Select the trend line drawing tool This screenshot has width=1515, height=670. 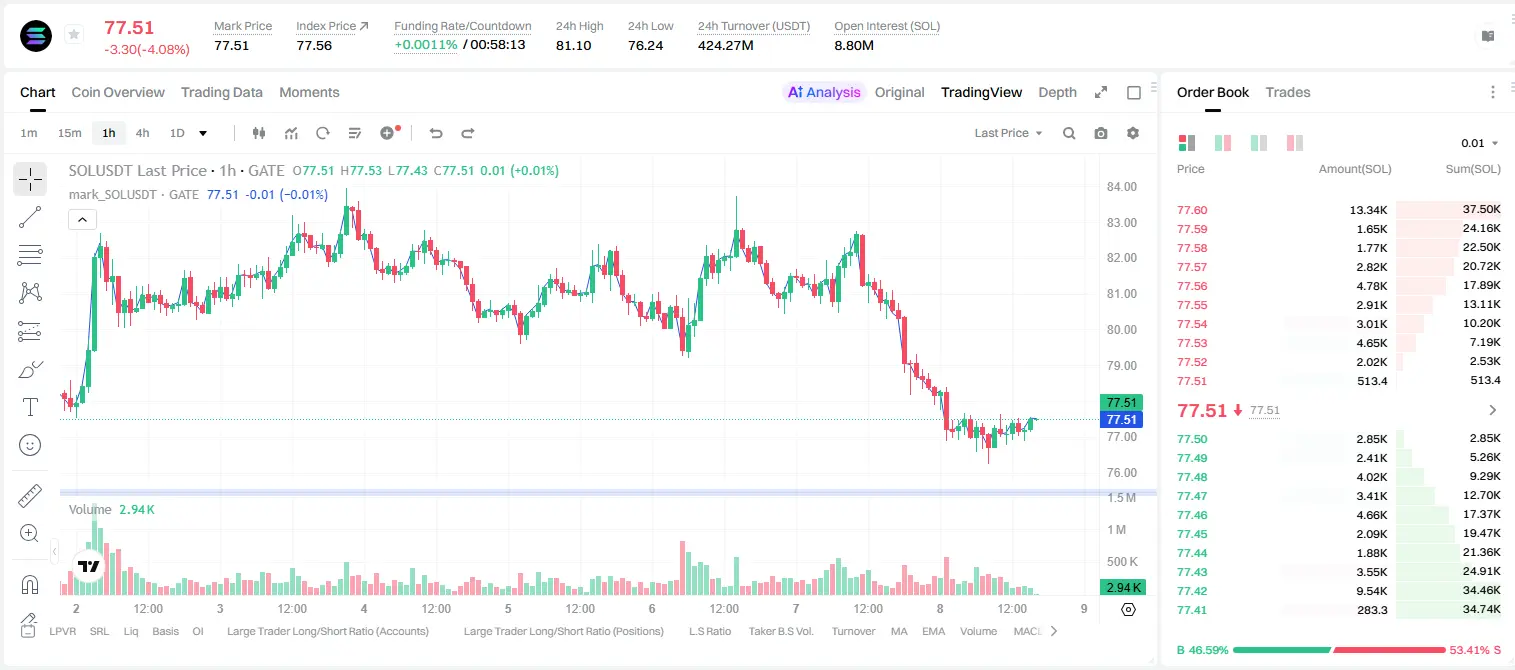pyautogui.click(x=30, y=217)
